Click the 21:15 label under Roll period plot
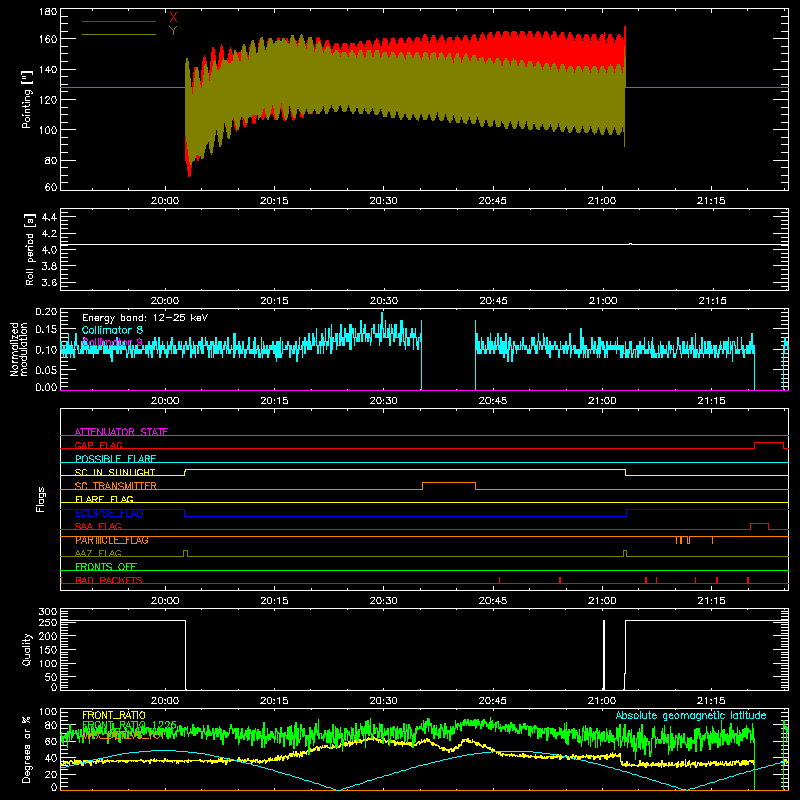Viewport: 800px width, 800px height. click(x=712, y=301)
